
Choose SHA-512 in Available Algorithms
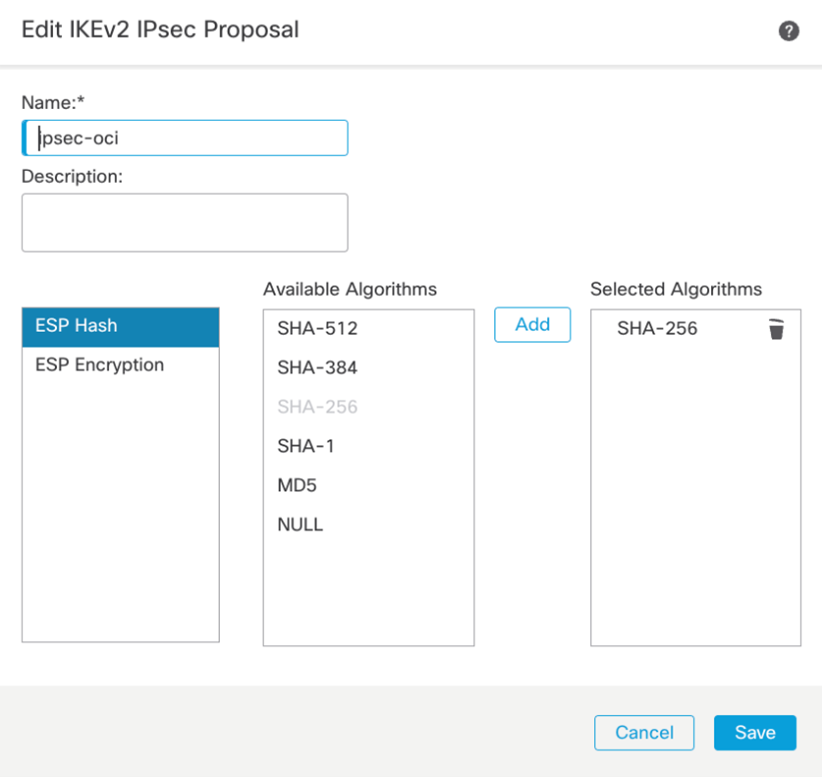[317, 329]
